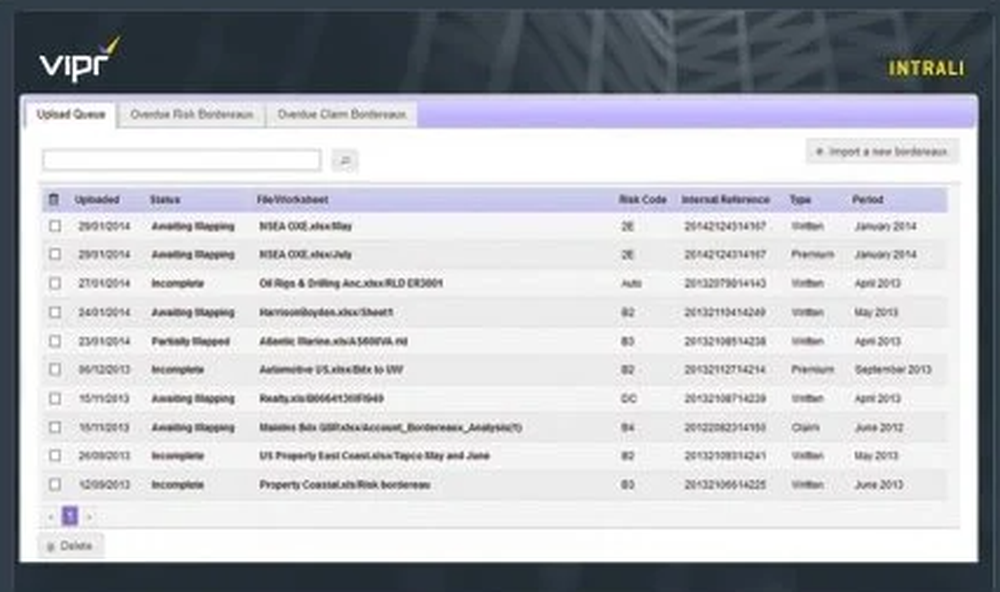Switch to Overdue Claim Bordereaux tab
The image size is (1000, 592).
(342, 115)
